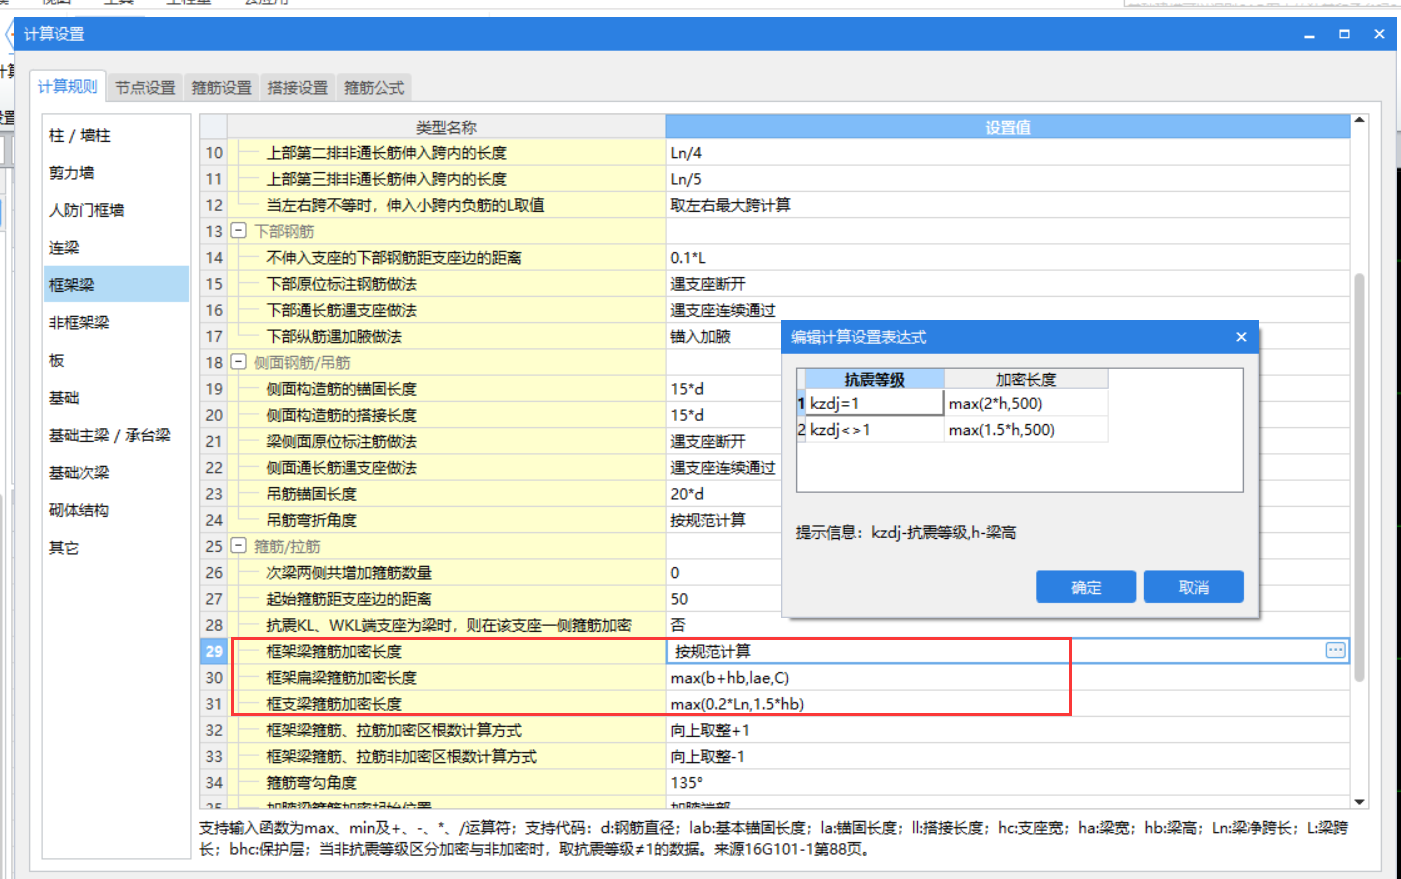Maximize the 计算设置 window
1401x879 pixels.
[1344, 34]
